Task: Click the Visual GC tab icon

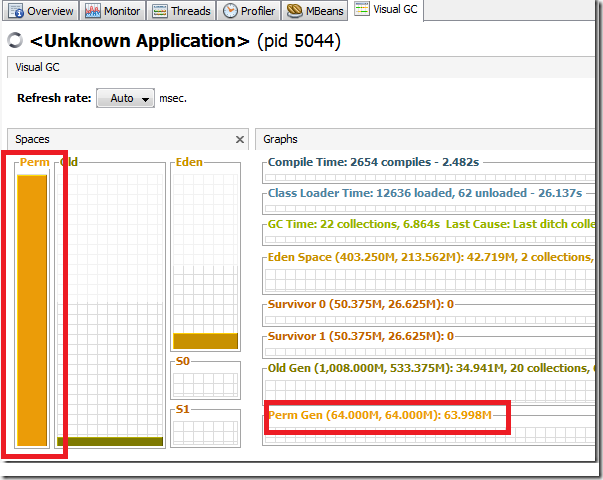Action: coord(362,11)
